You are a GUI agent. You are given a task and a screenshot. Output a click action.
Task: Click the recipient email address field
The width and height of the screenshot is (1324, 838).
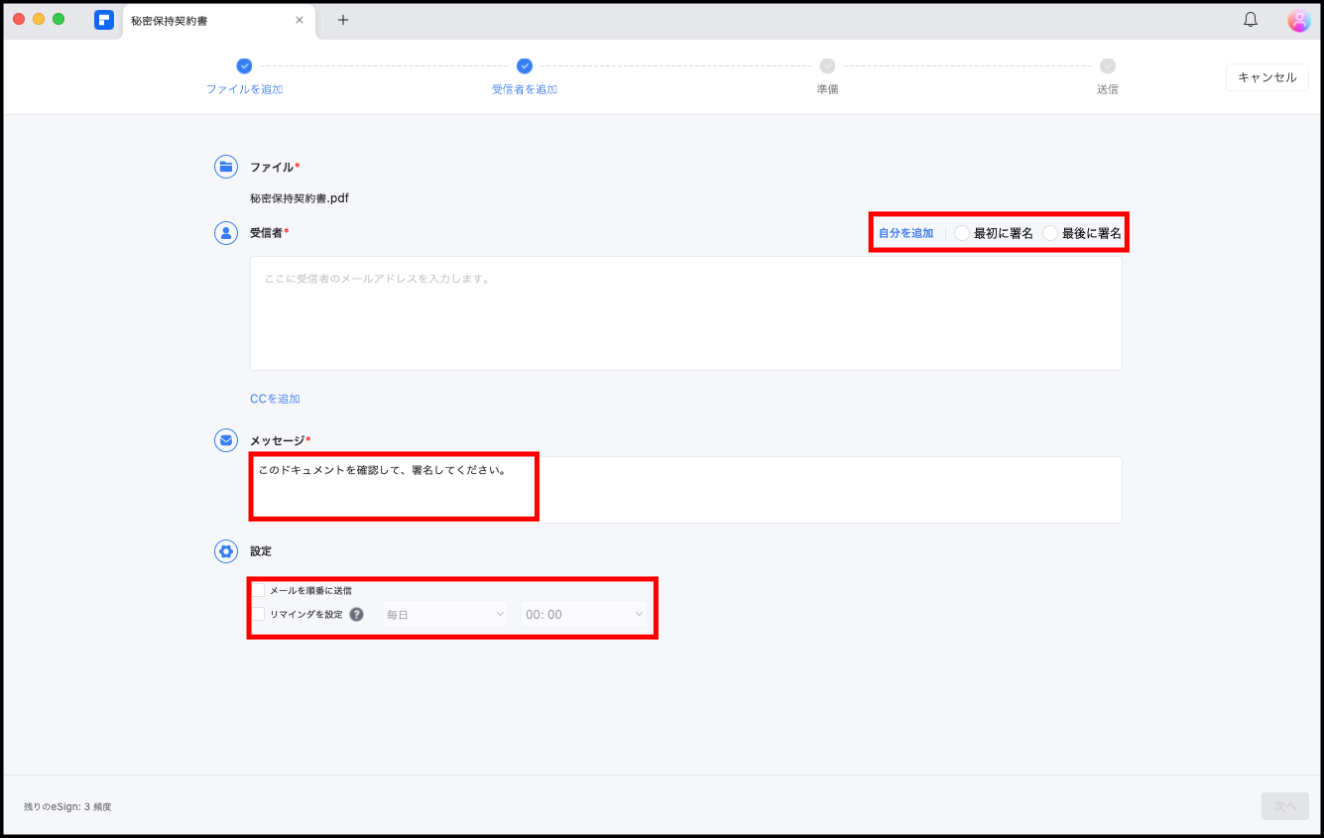click(x=686, y=313)
